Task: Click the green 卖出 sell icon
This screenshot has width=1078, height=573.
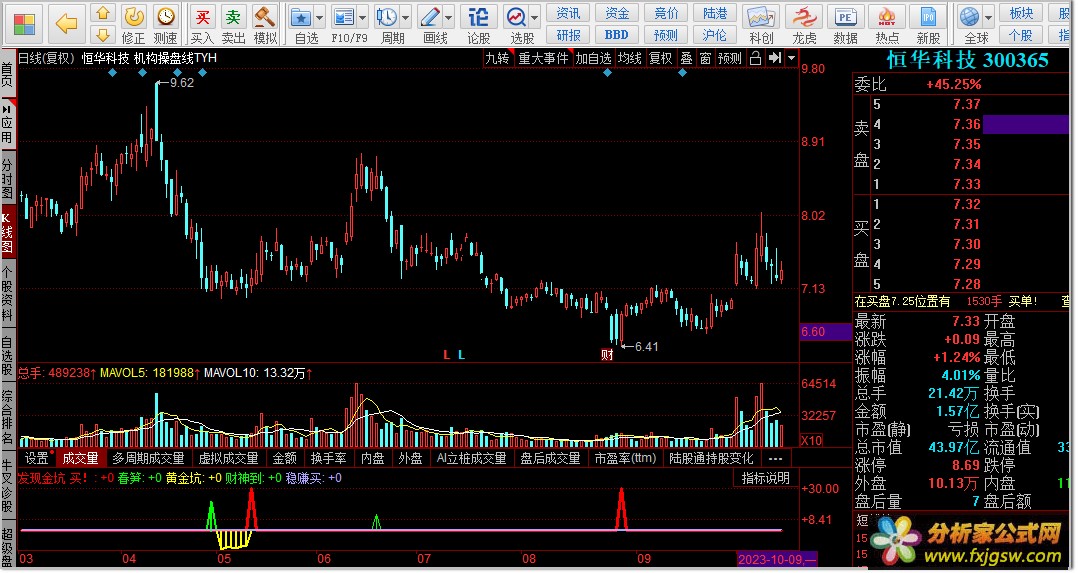Action: pyautogui.click(x=234, y=24)
